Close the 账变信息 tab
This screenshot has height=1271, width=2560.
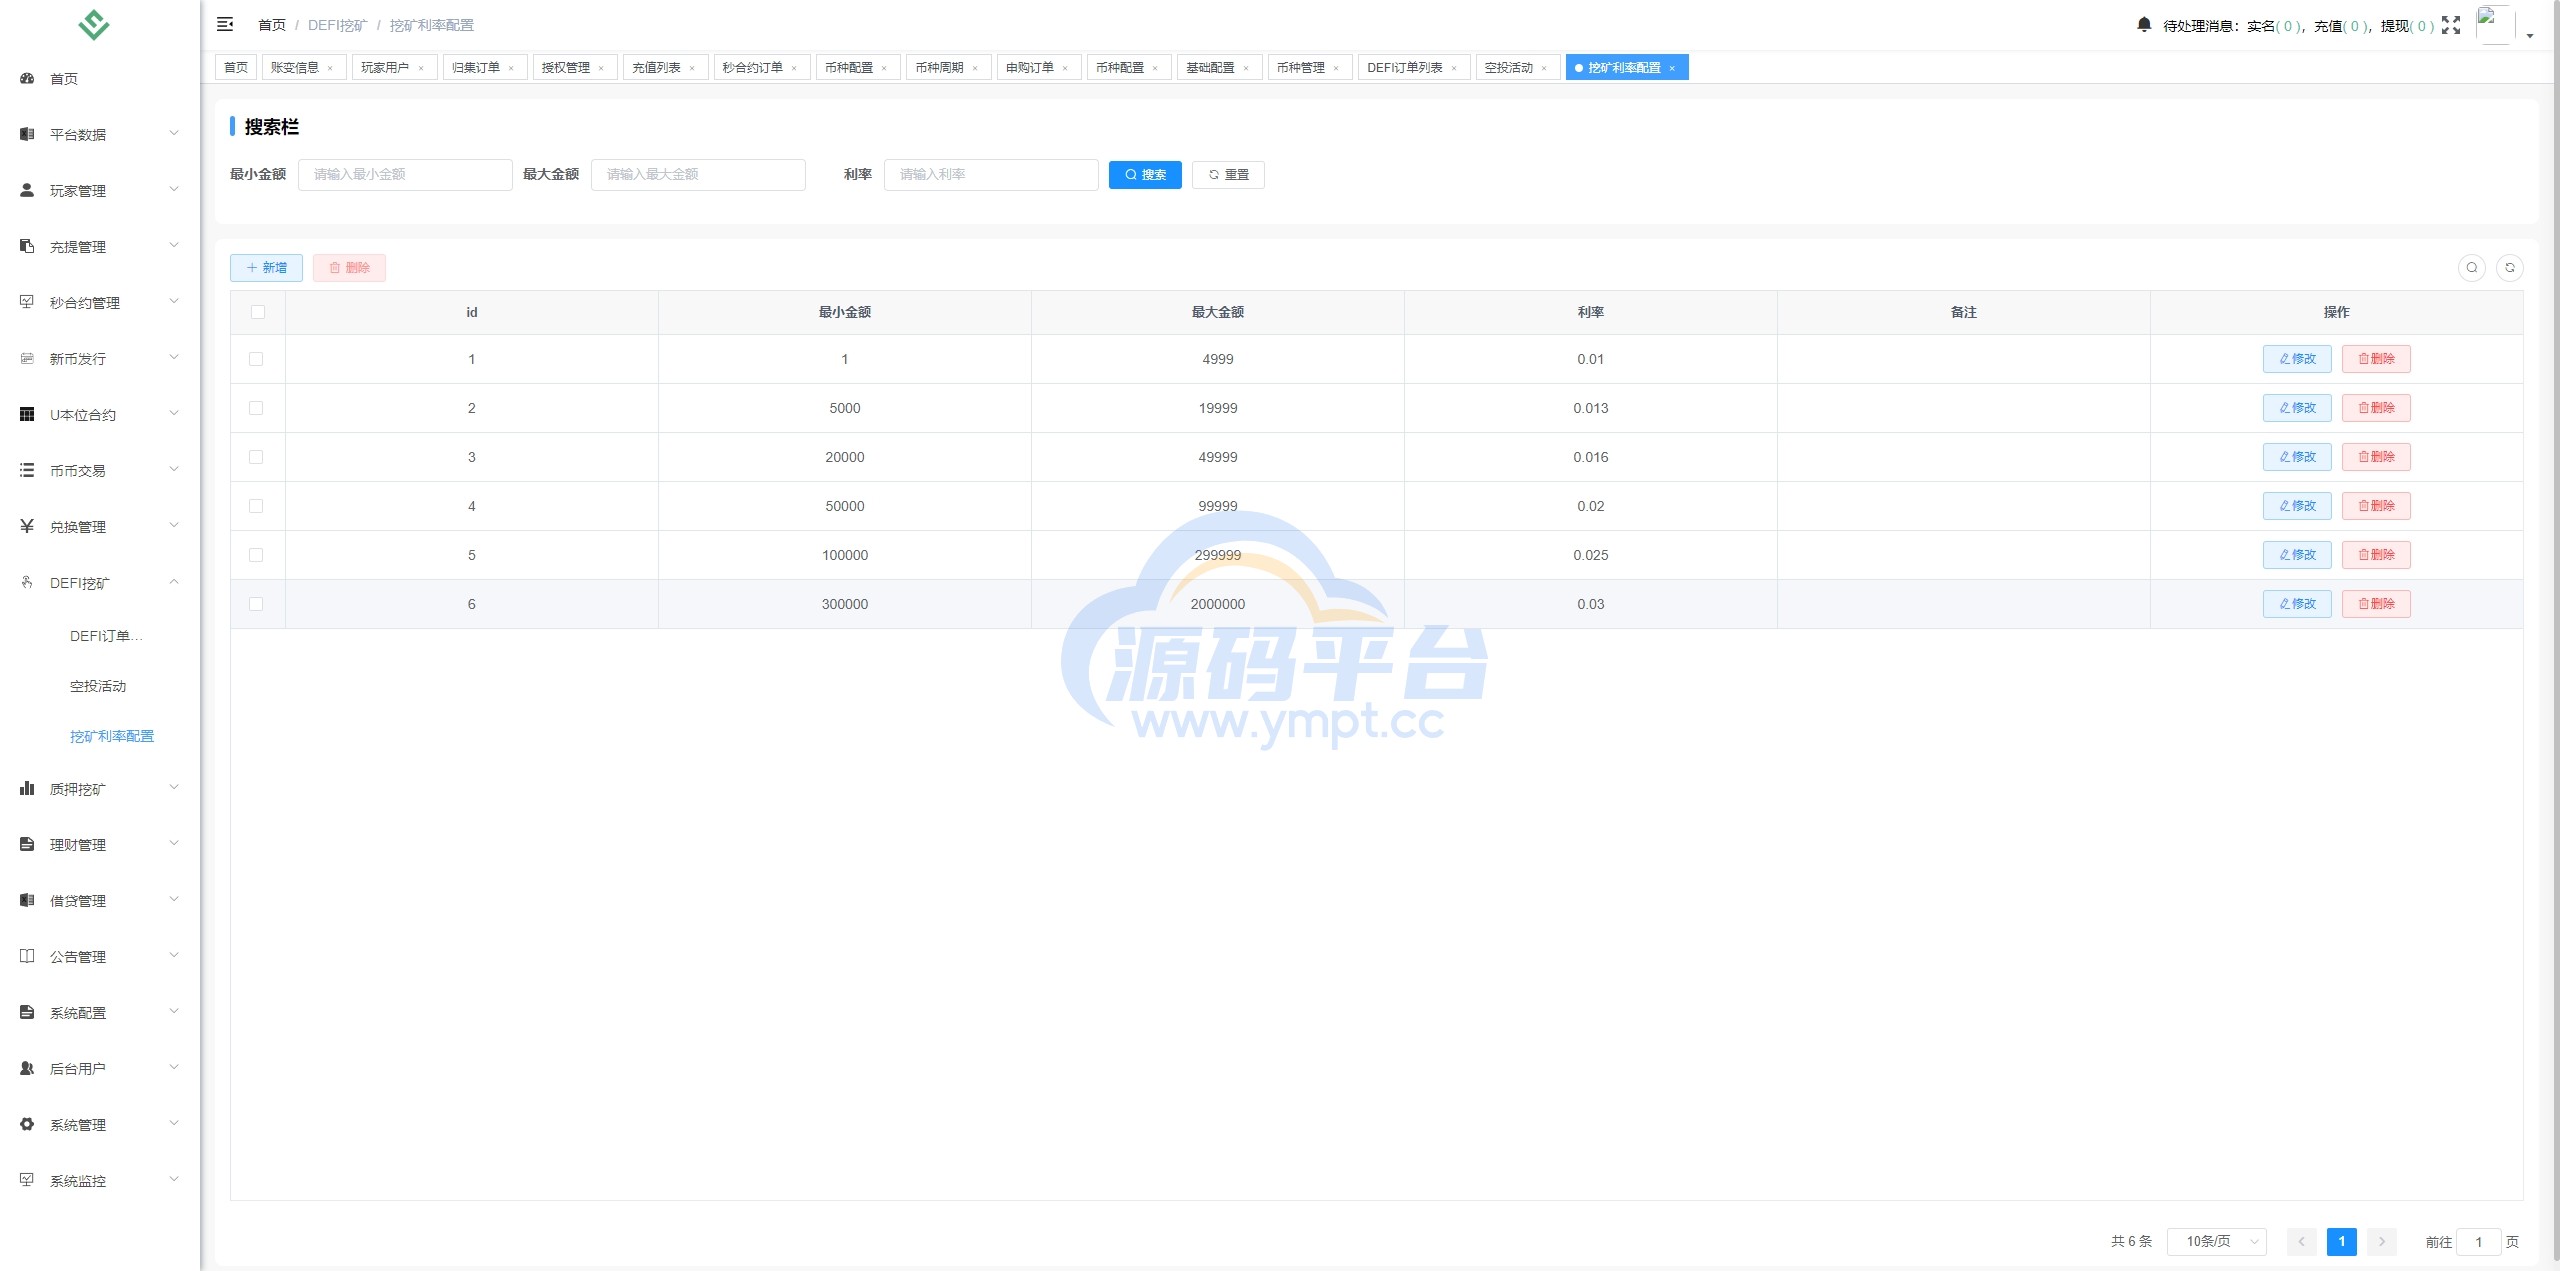(x=330, y=68)
